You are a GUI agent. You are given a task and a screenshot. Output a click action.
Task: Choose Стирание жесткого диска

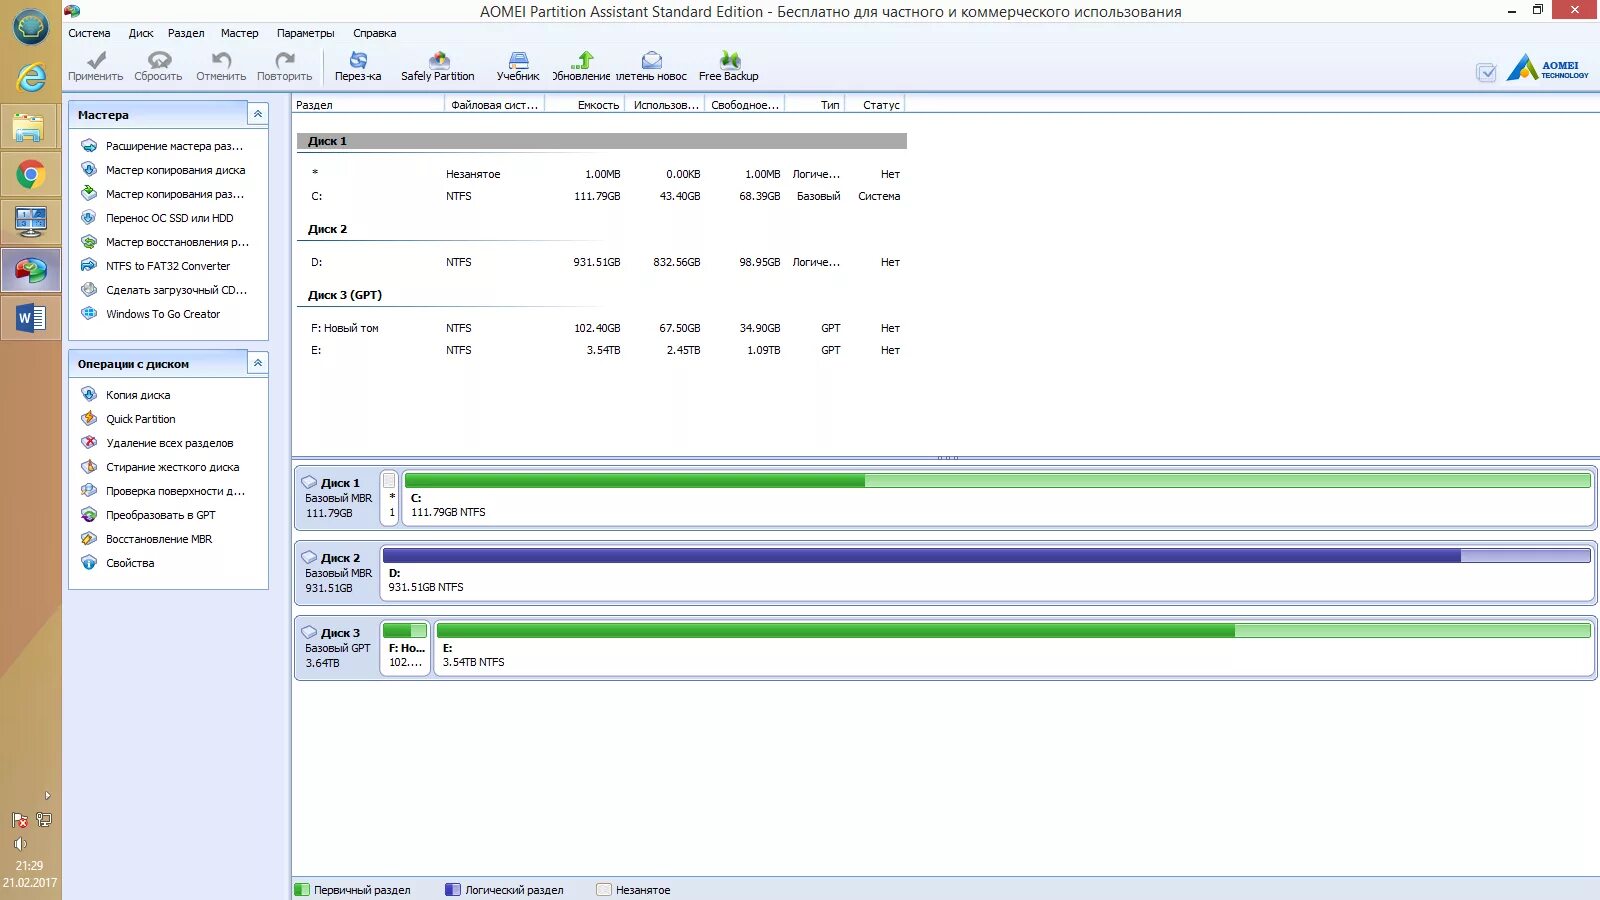pyautogui.click(x=172, y=467)
